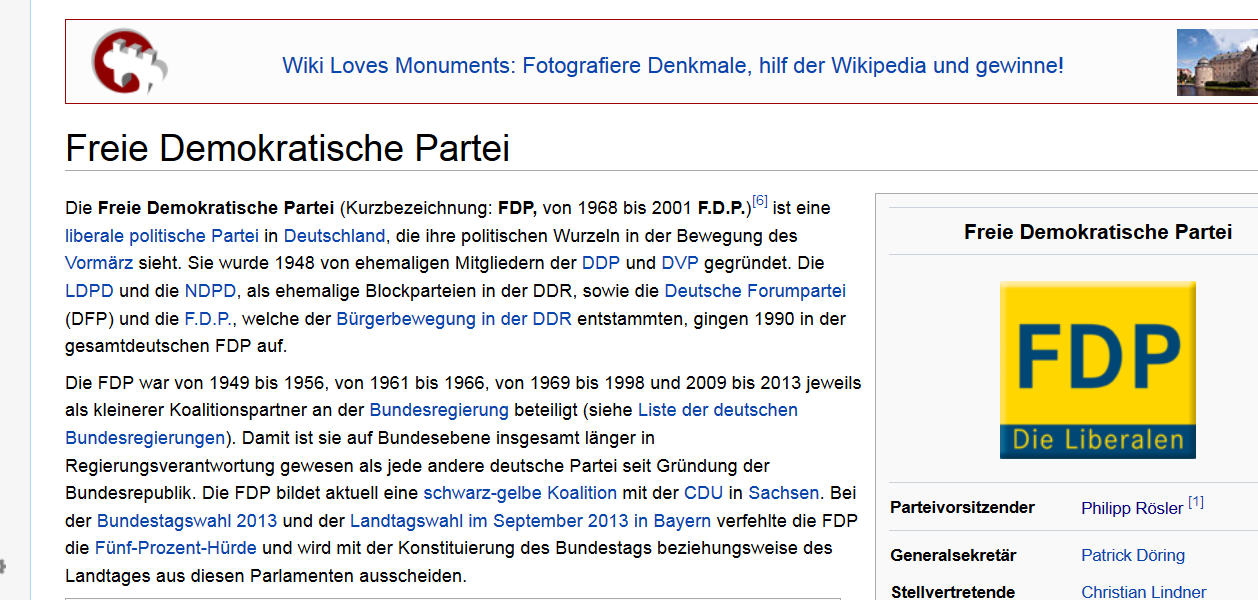Viewport: 1258px width, 600px height.
Task: Click the F.D.P. link in first paragraph
Action: [207, 319]
